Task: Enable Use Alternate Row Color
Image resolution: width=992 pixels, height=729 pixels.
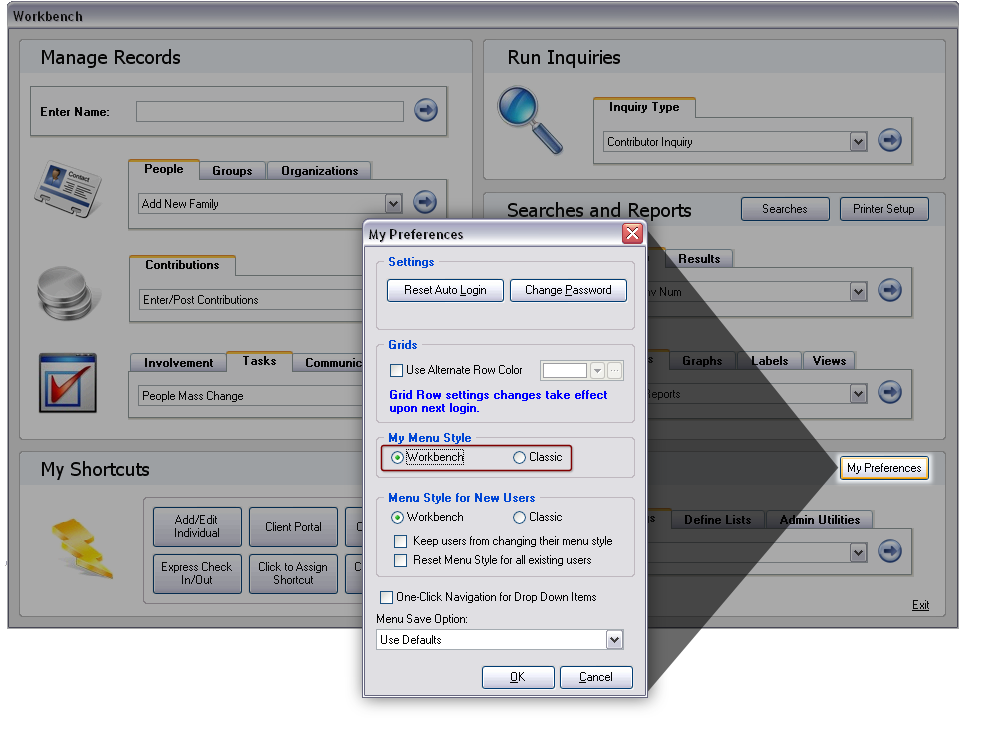Action: [x=397, y=370]
